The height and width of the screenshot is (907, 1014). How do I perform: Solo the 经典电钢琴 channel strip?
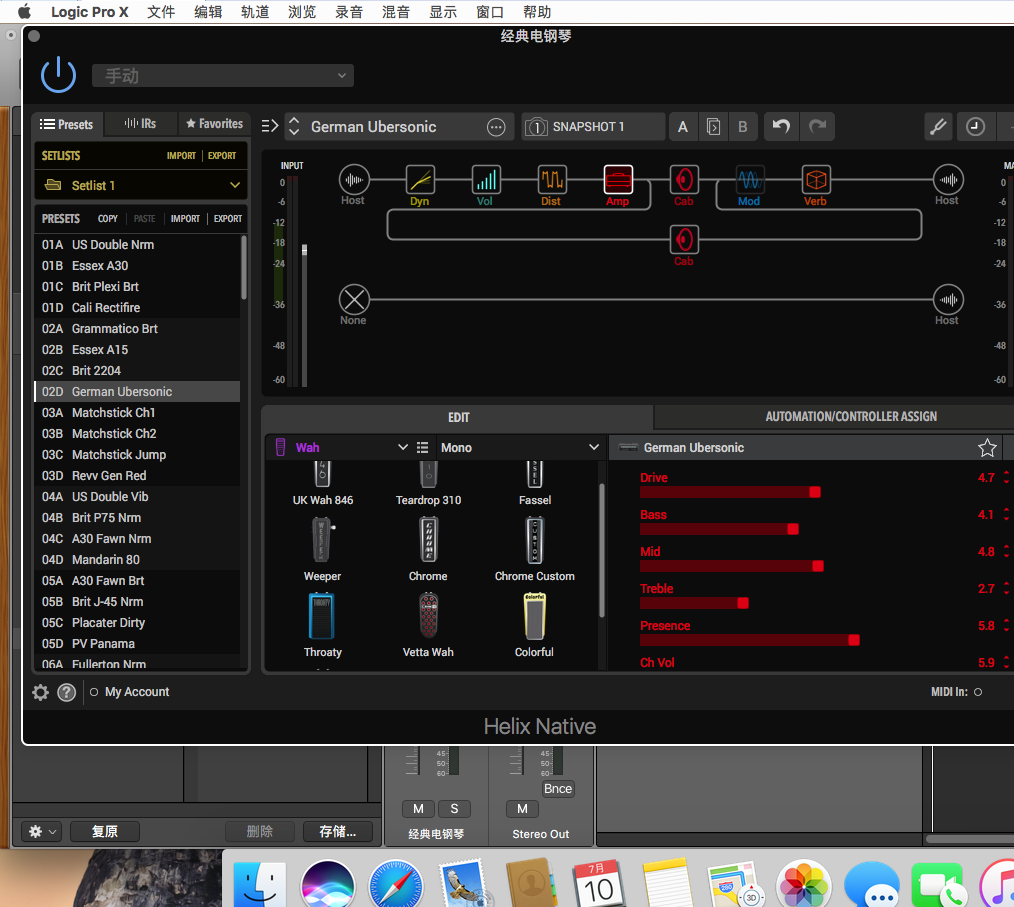pos(454,809)
